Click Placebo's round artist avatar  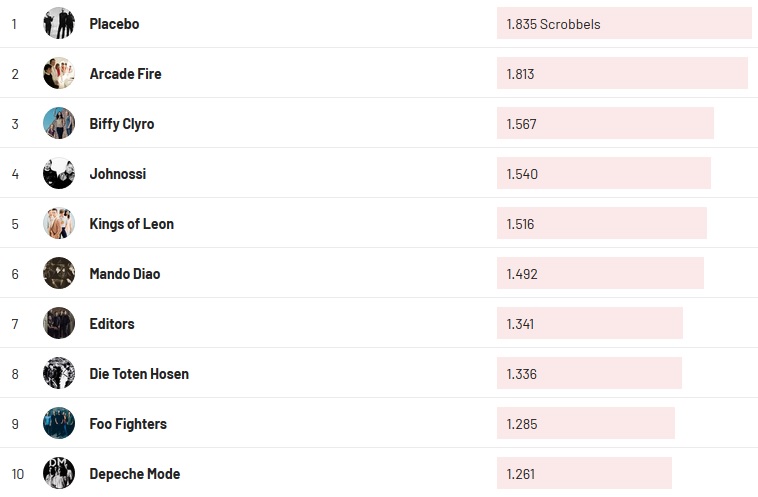click(x=59, y=23)
